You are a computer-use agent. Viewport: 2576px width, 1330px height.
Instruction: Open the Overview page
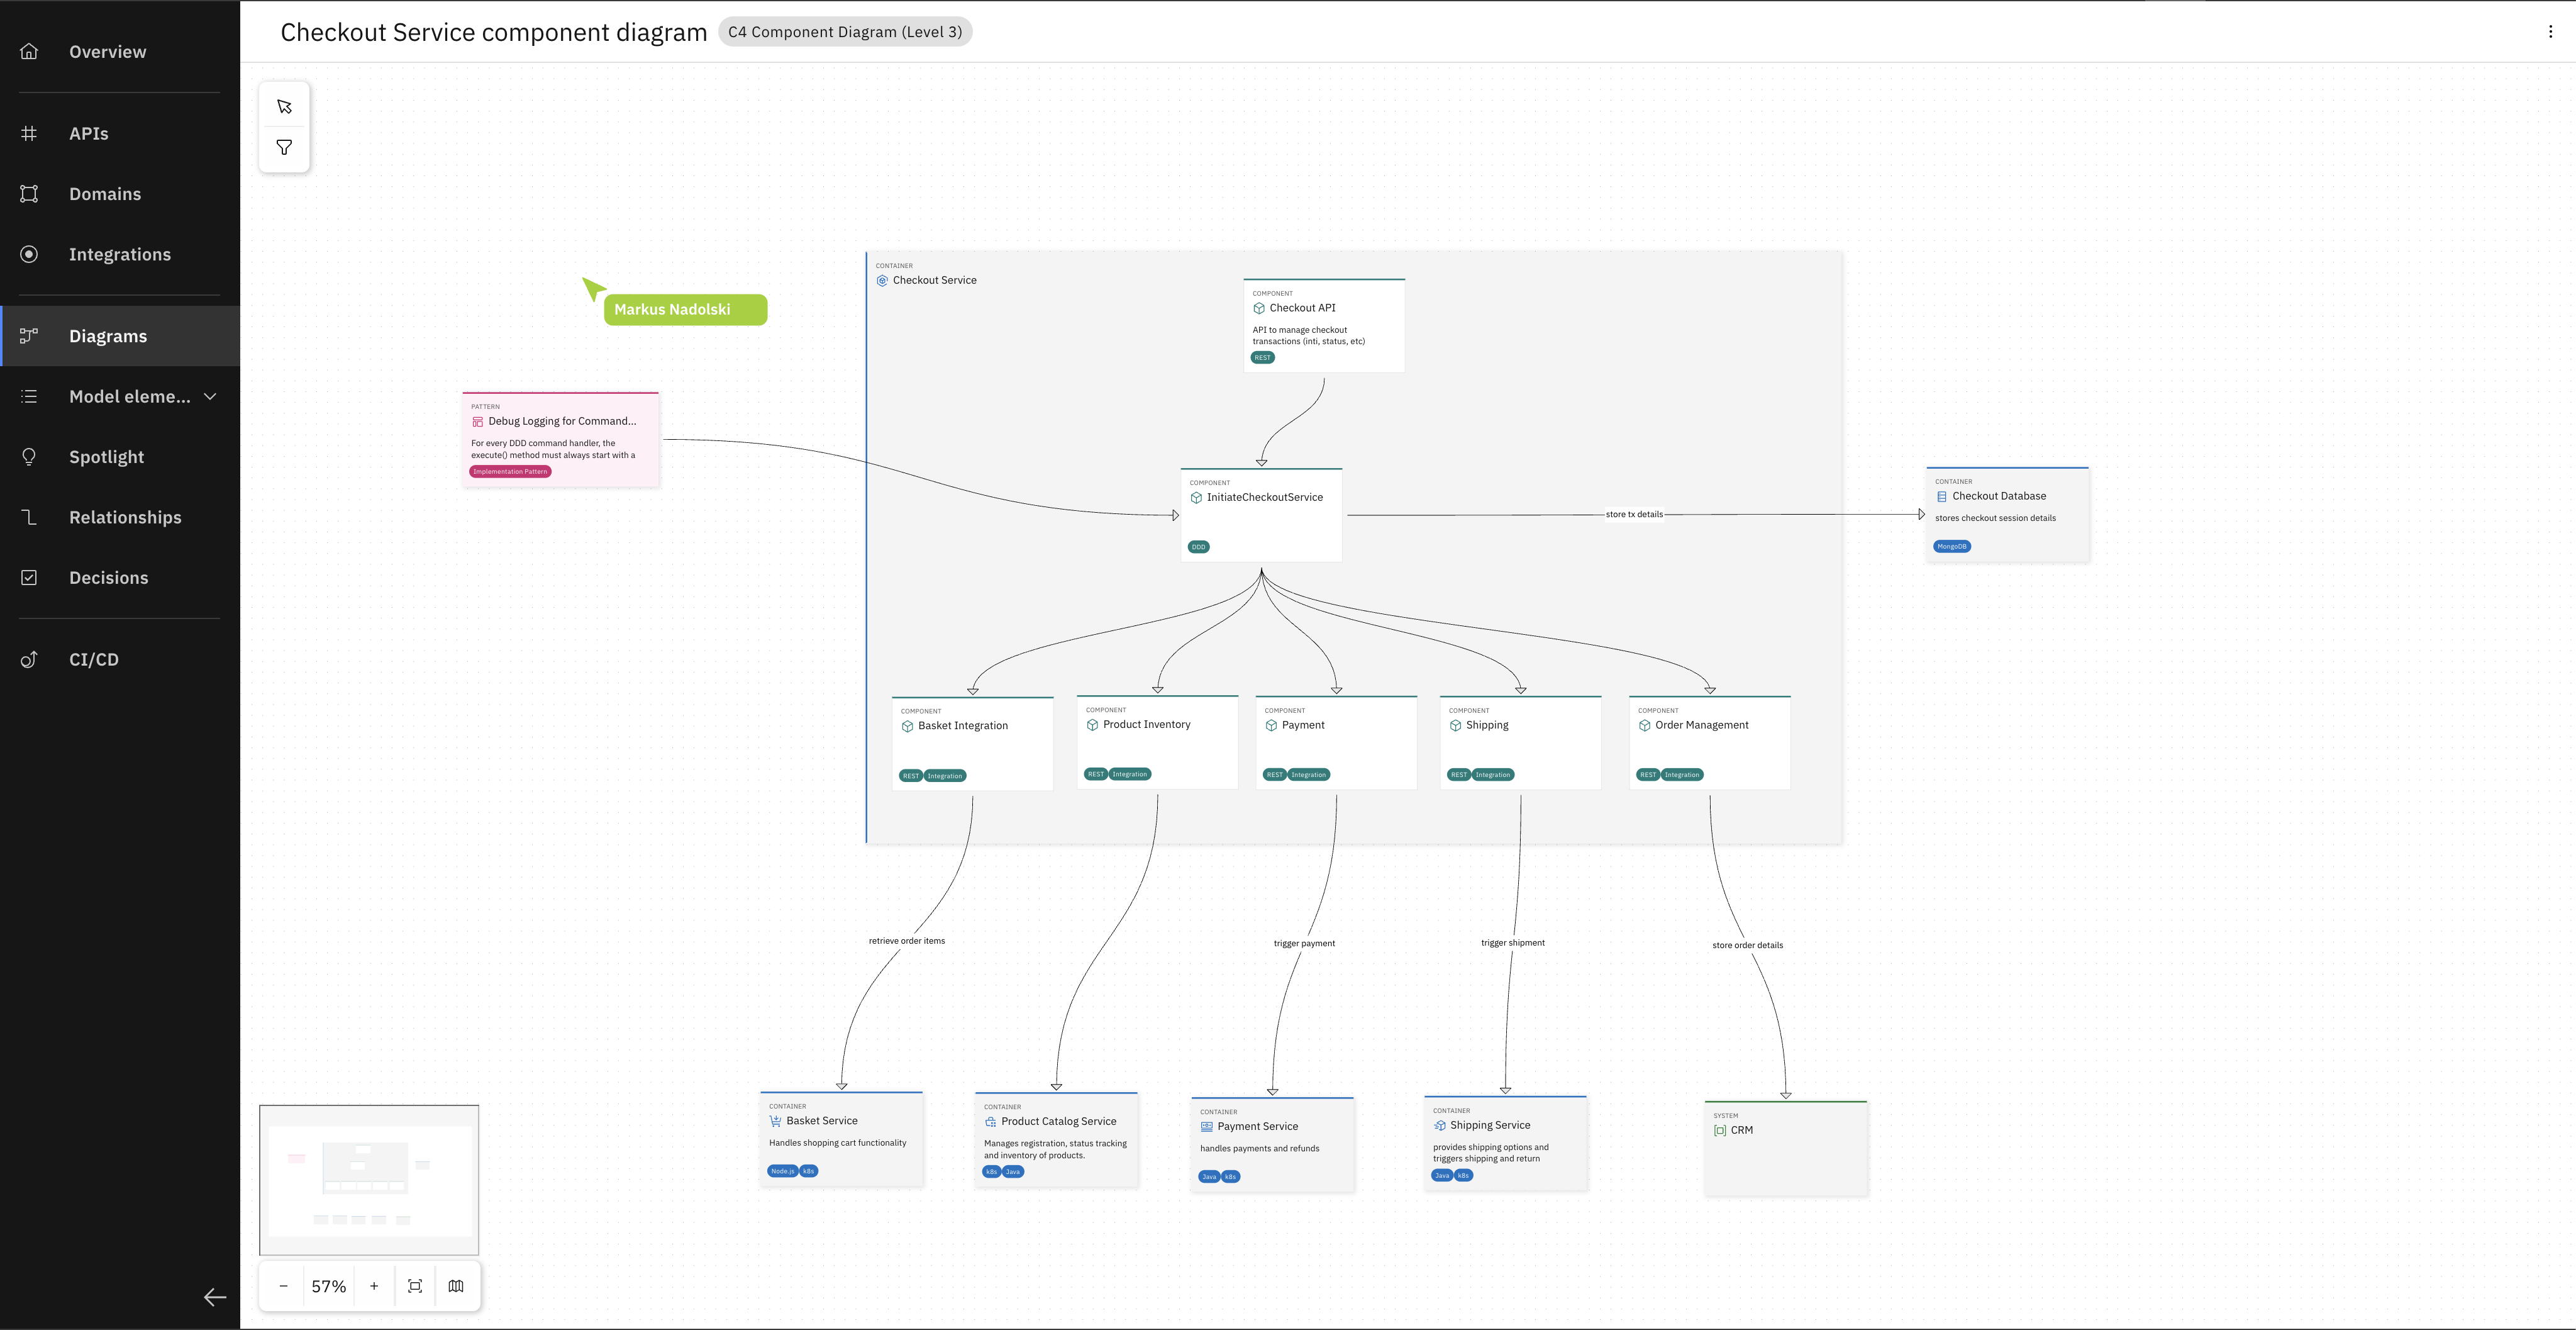[x=107, y=52]
